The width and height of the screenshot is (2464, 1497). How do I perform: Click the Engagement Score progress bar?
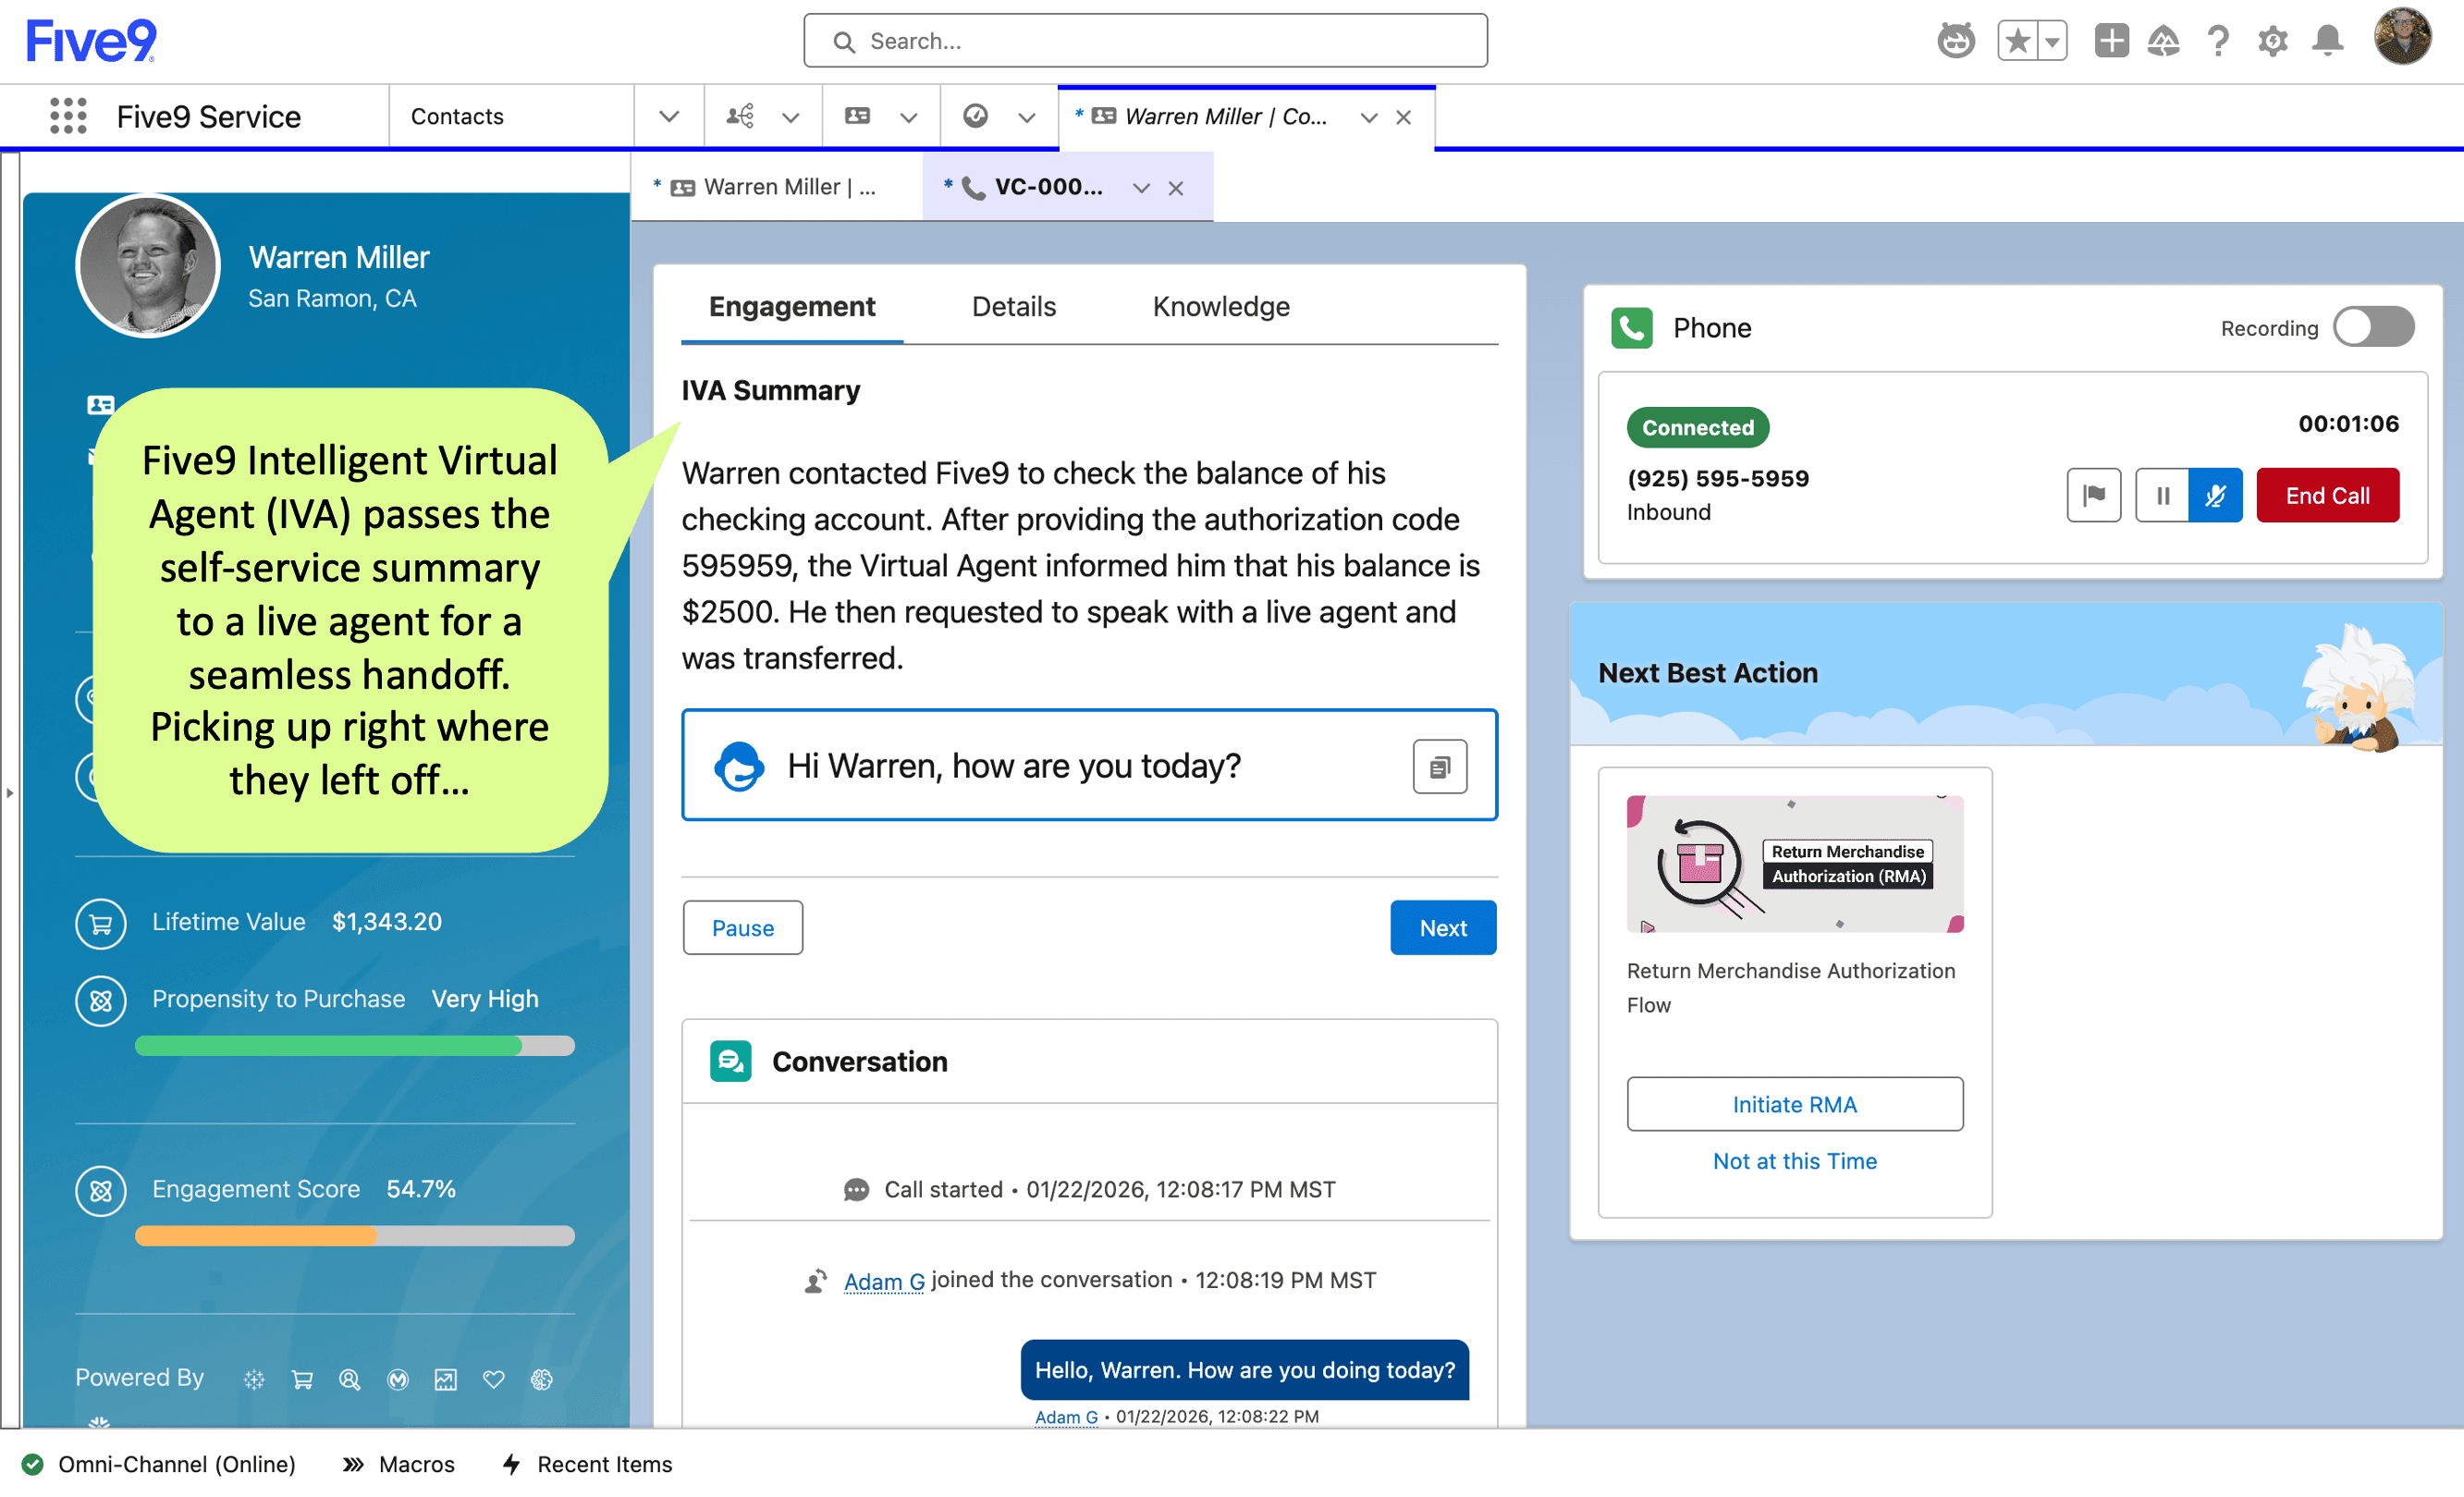tap(354, 1236)
